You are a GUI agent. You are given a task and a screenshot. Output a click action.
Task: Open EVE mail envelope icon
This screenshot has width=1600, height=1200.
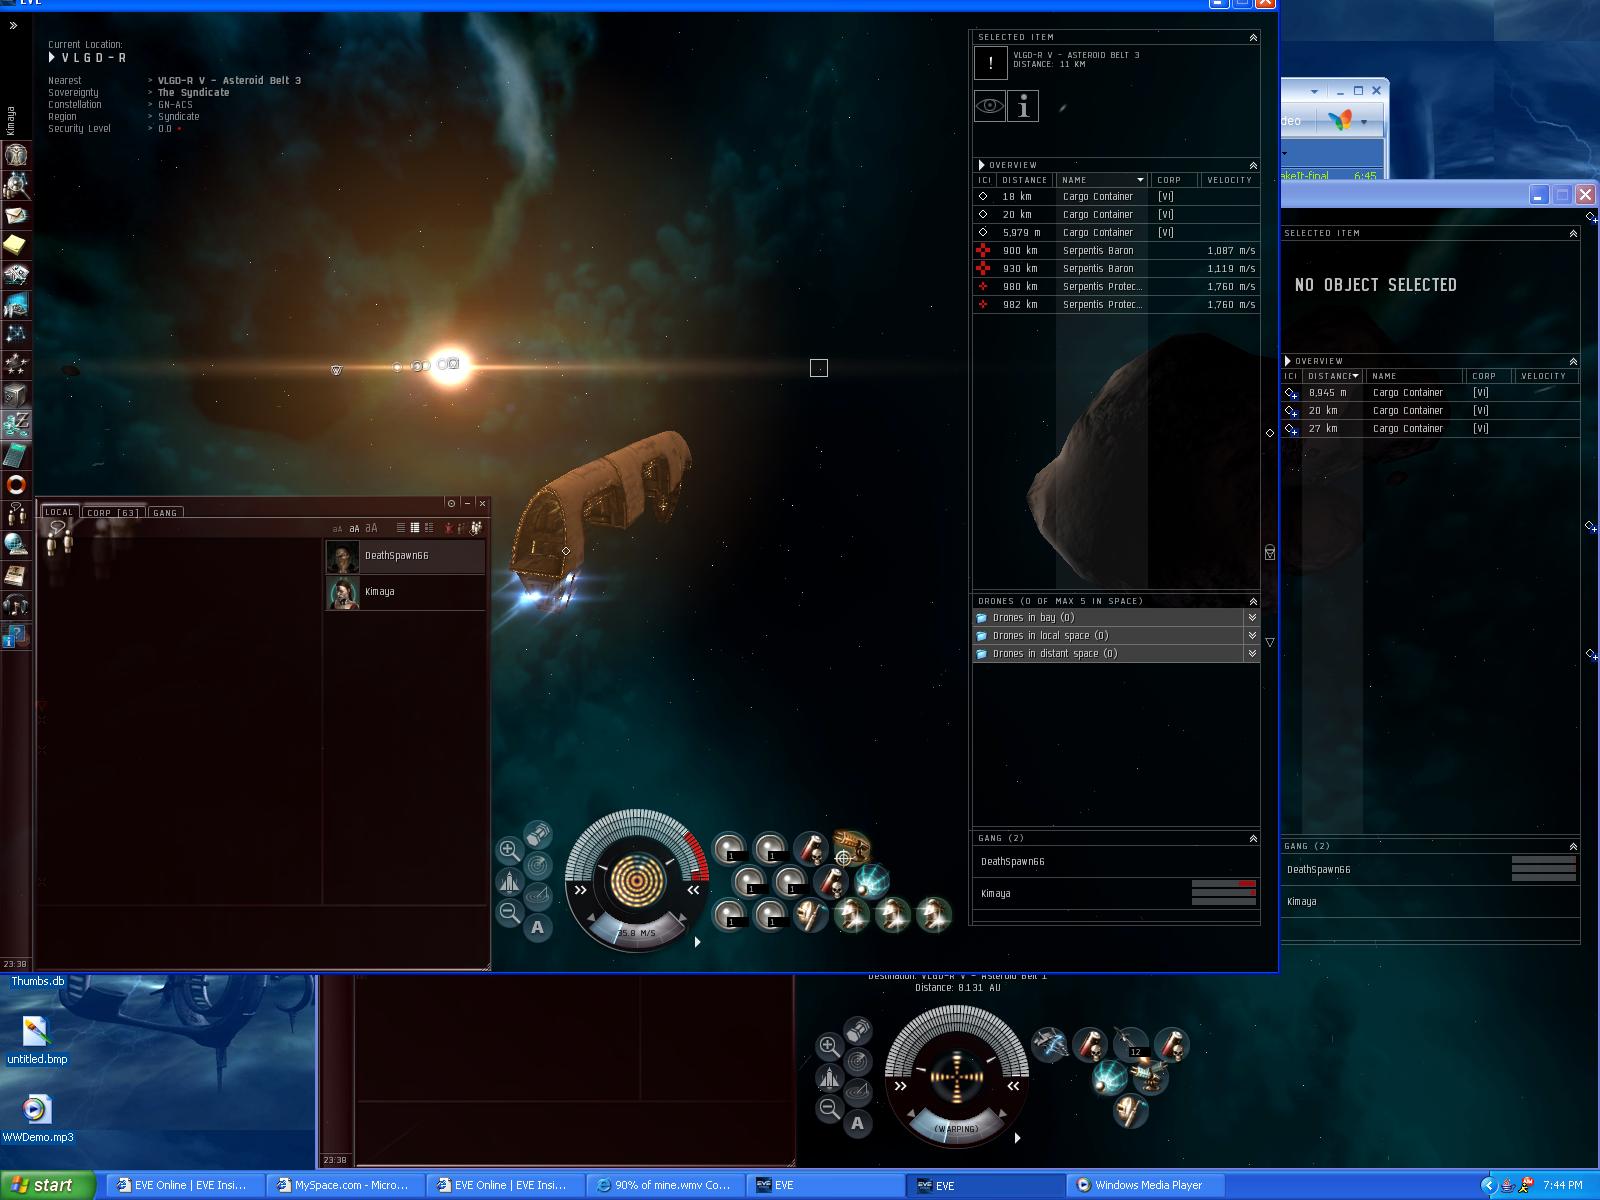point(16,215)
